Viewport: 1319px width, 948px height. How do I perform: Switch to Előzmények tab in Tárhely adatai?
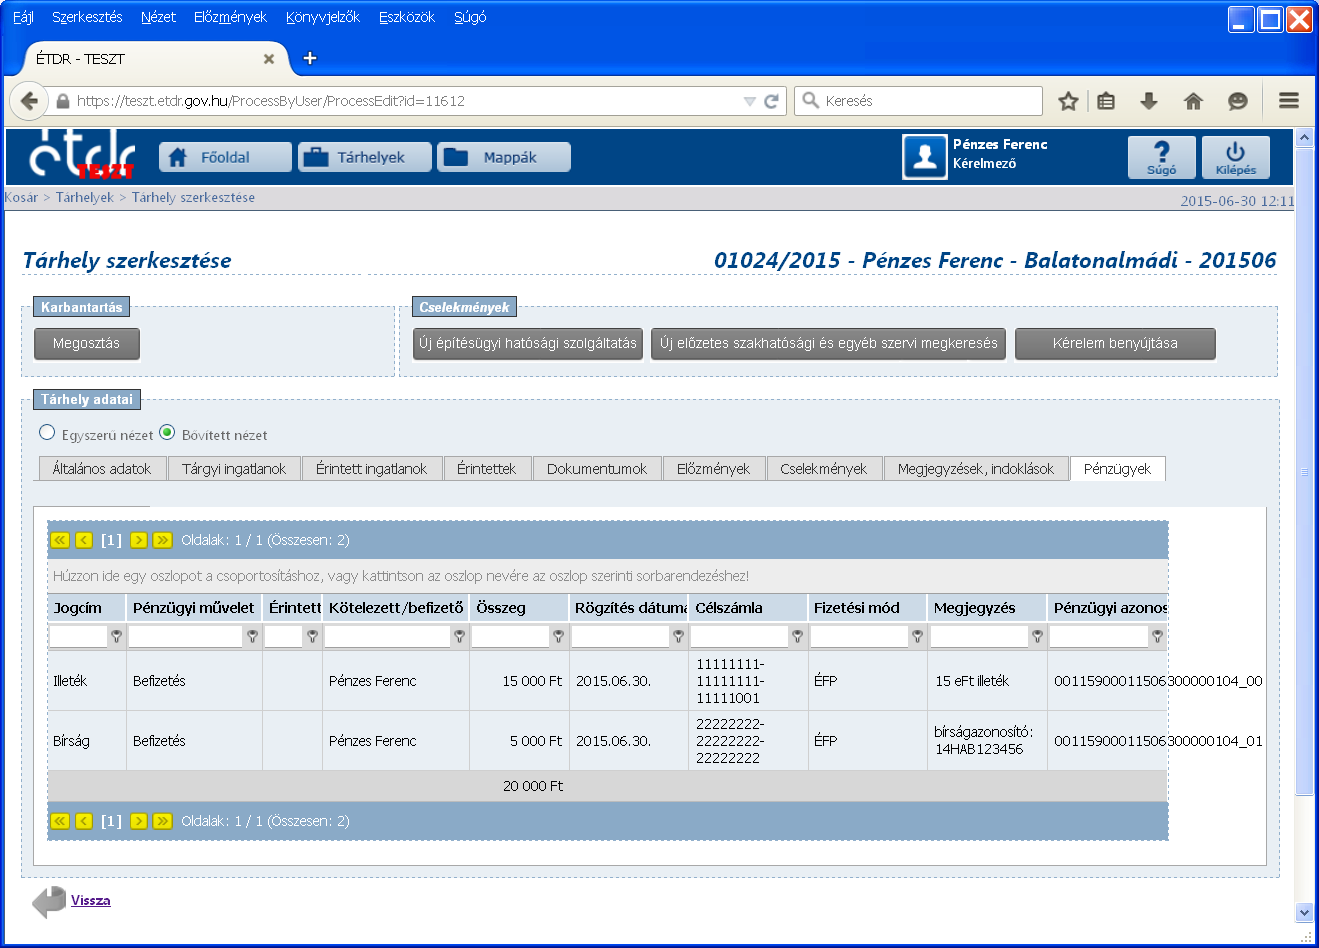tap(713, 469)
